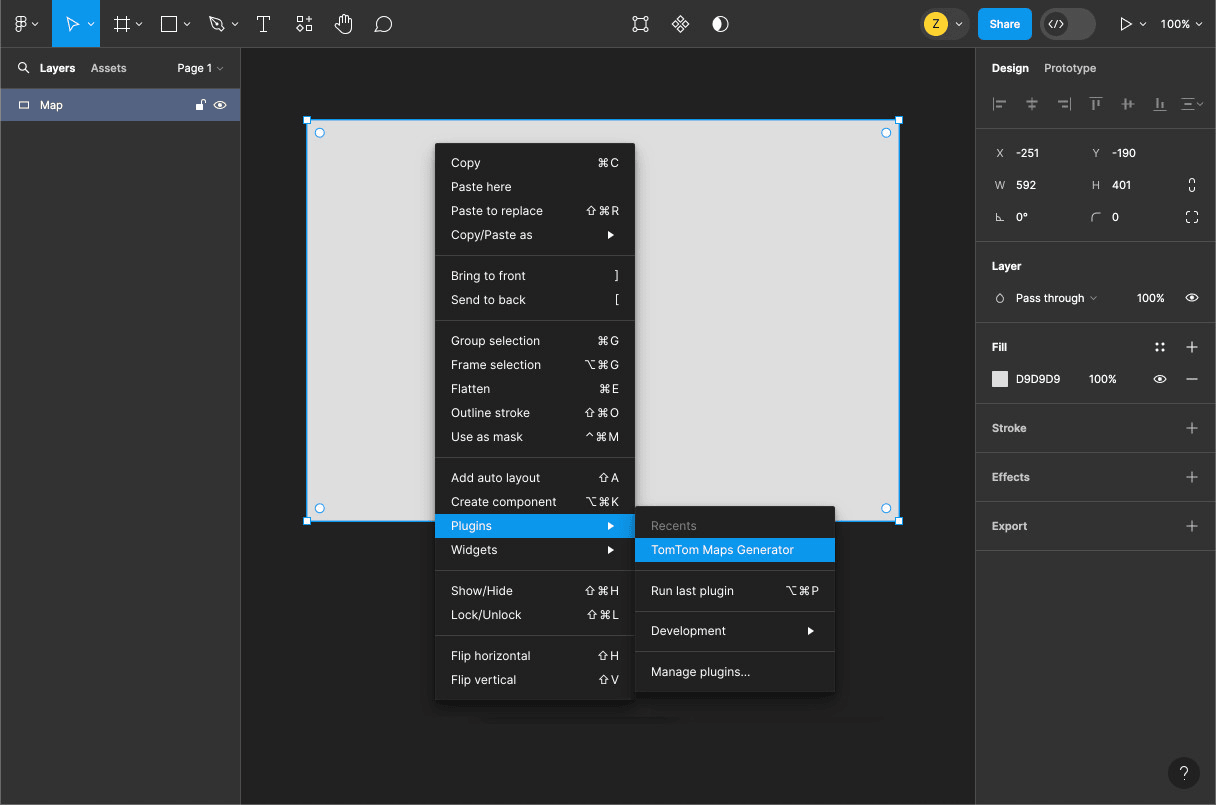Click the Share button
The width and height of the screenshot is (1216, 805).
(1004, 23)
